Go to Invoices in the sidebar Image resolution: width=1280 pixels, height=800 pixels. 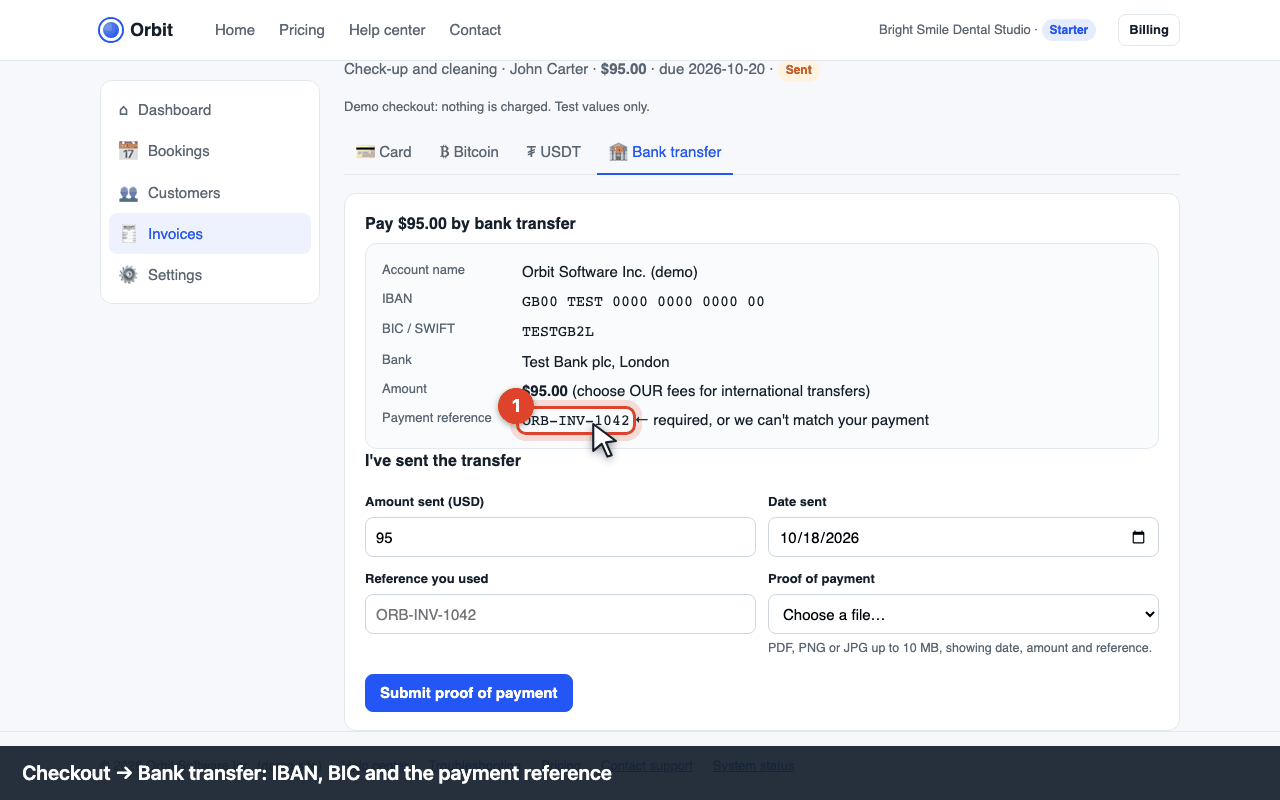pyautogui.click(x=210, y=234)
